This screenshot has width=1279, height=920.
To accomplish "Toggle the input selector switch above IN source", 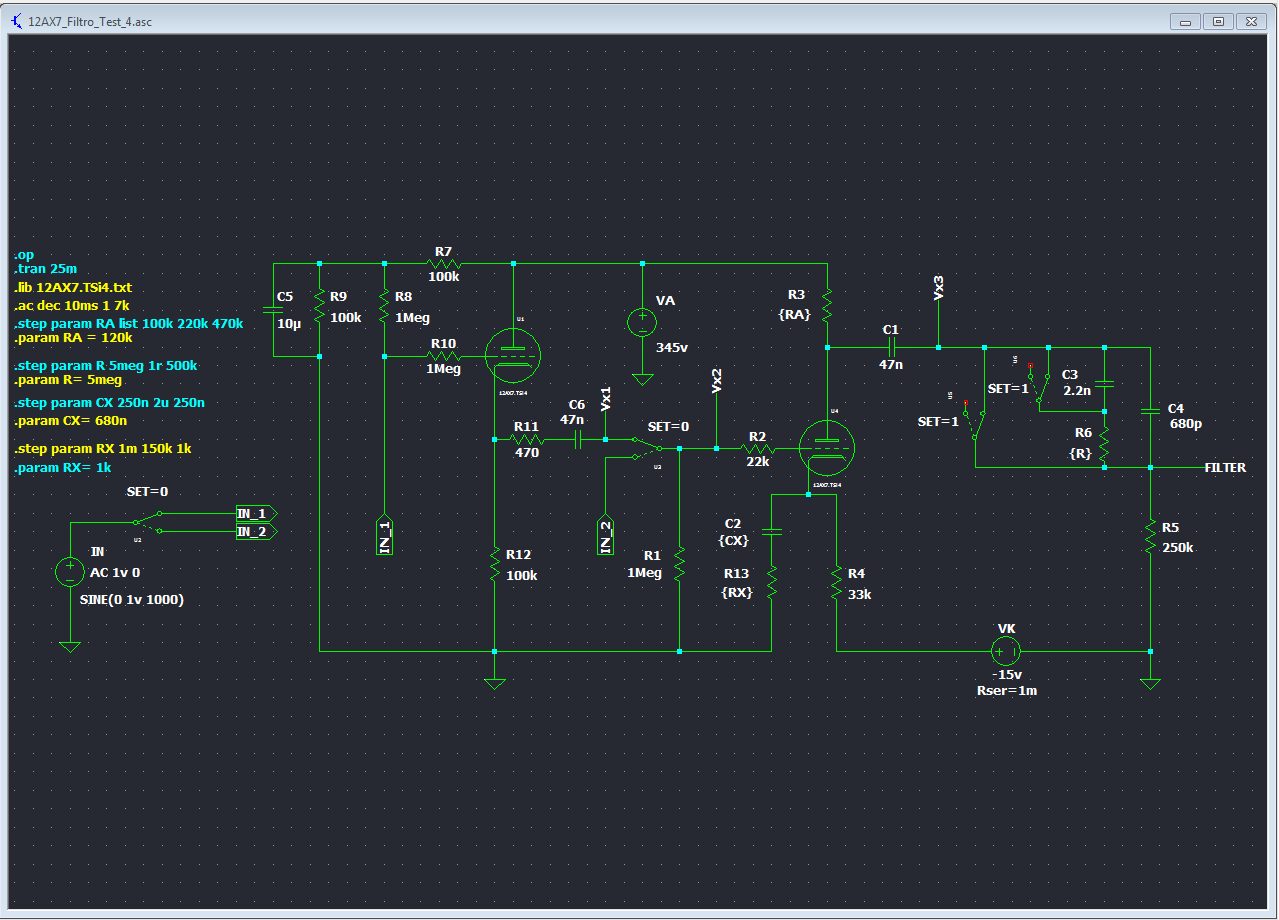I will pos(146,523).
